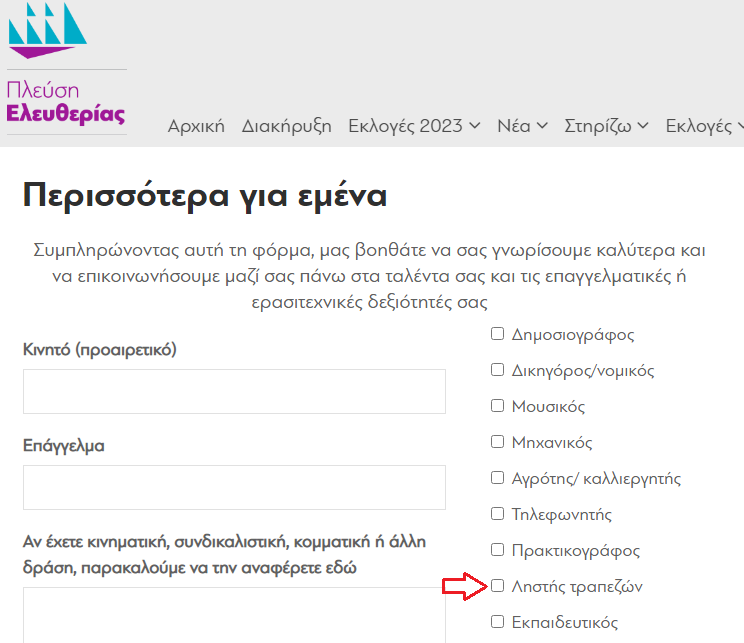Tick the Δικηγόρος/νομικός checkbox
This screenshot has width=744, height=643.
(497, 370)
